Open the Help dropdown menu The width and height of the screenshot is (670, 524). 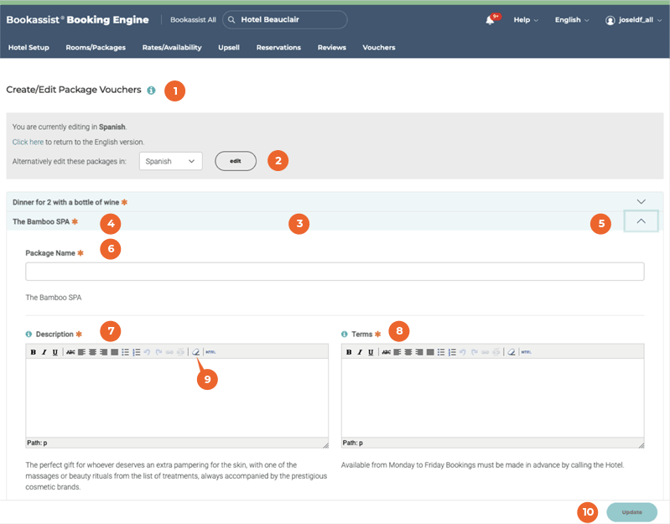(526, 20)
